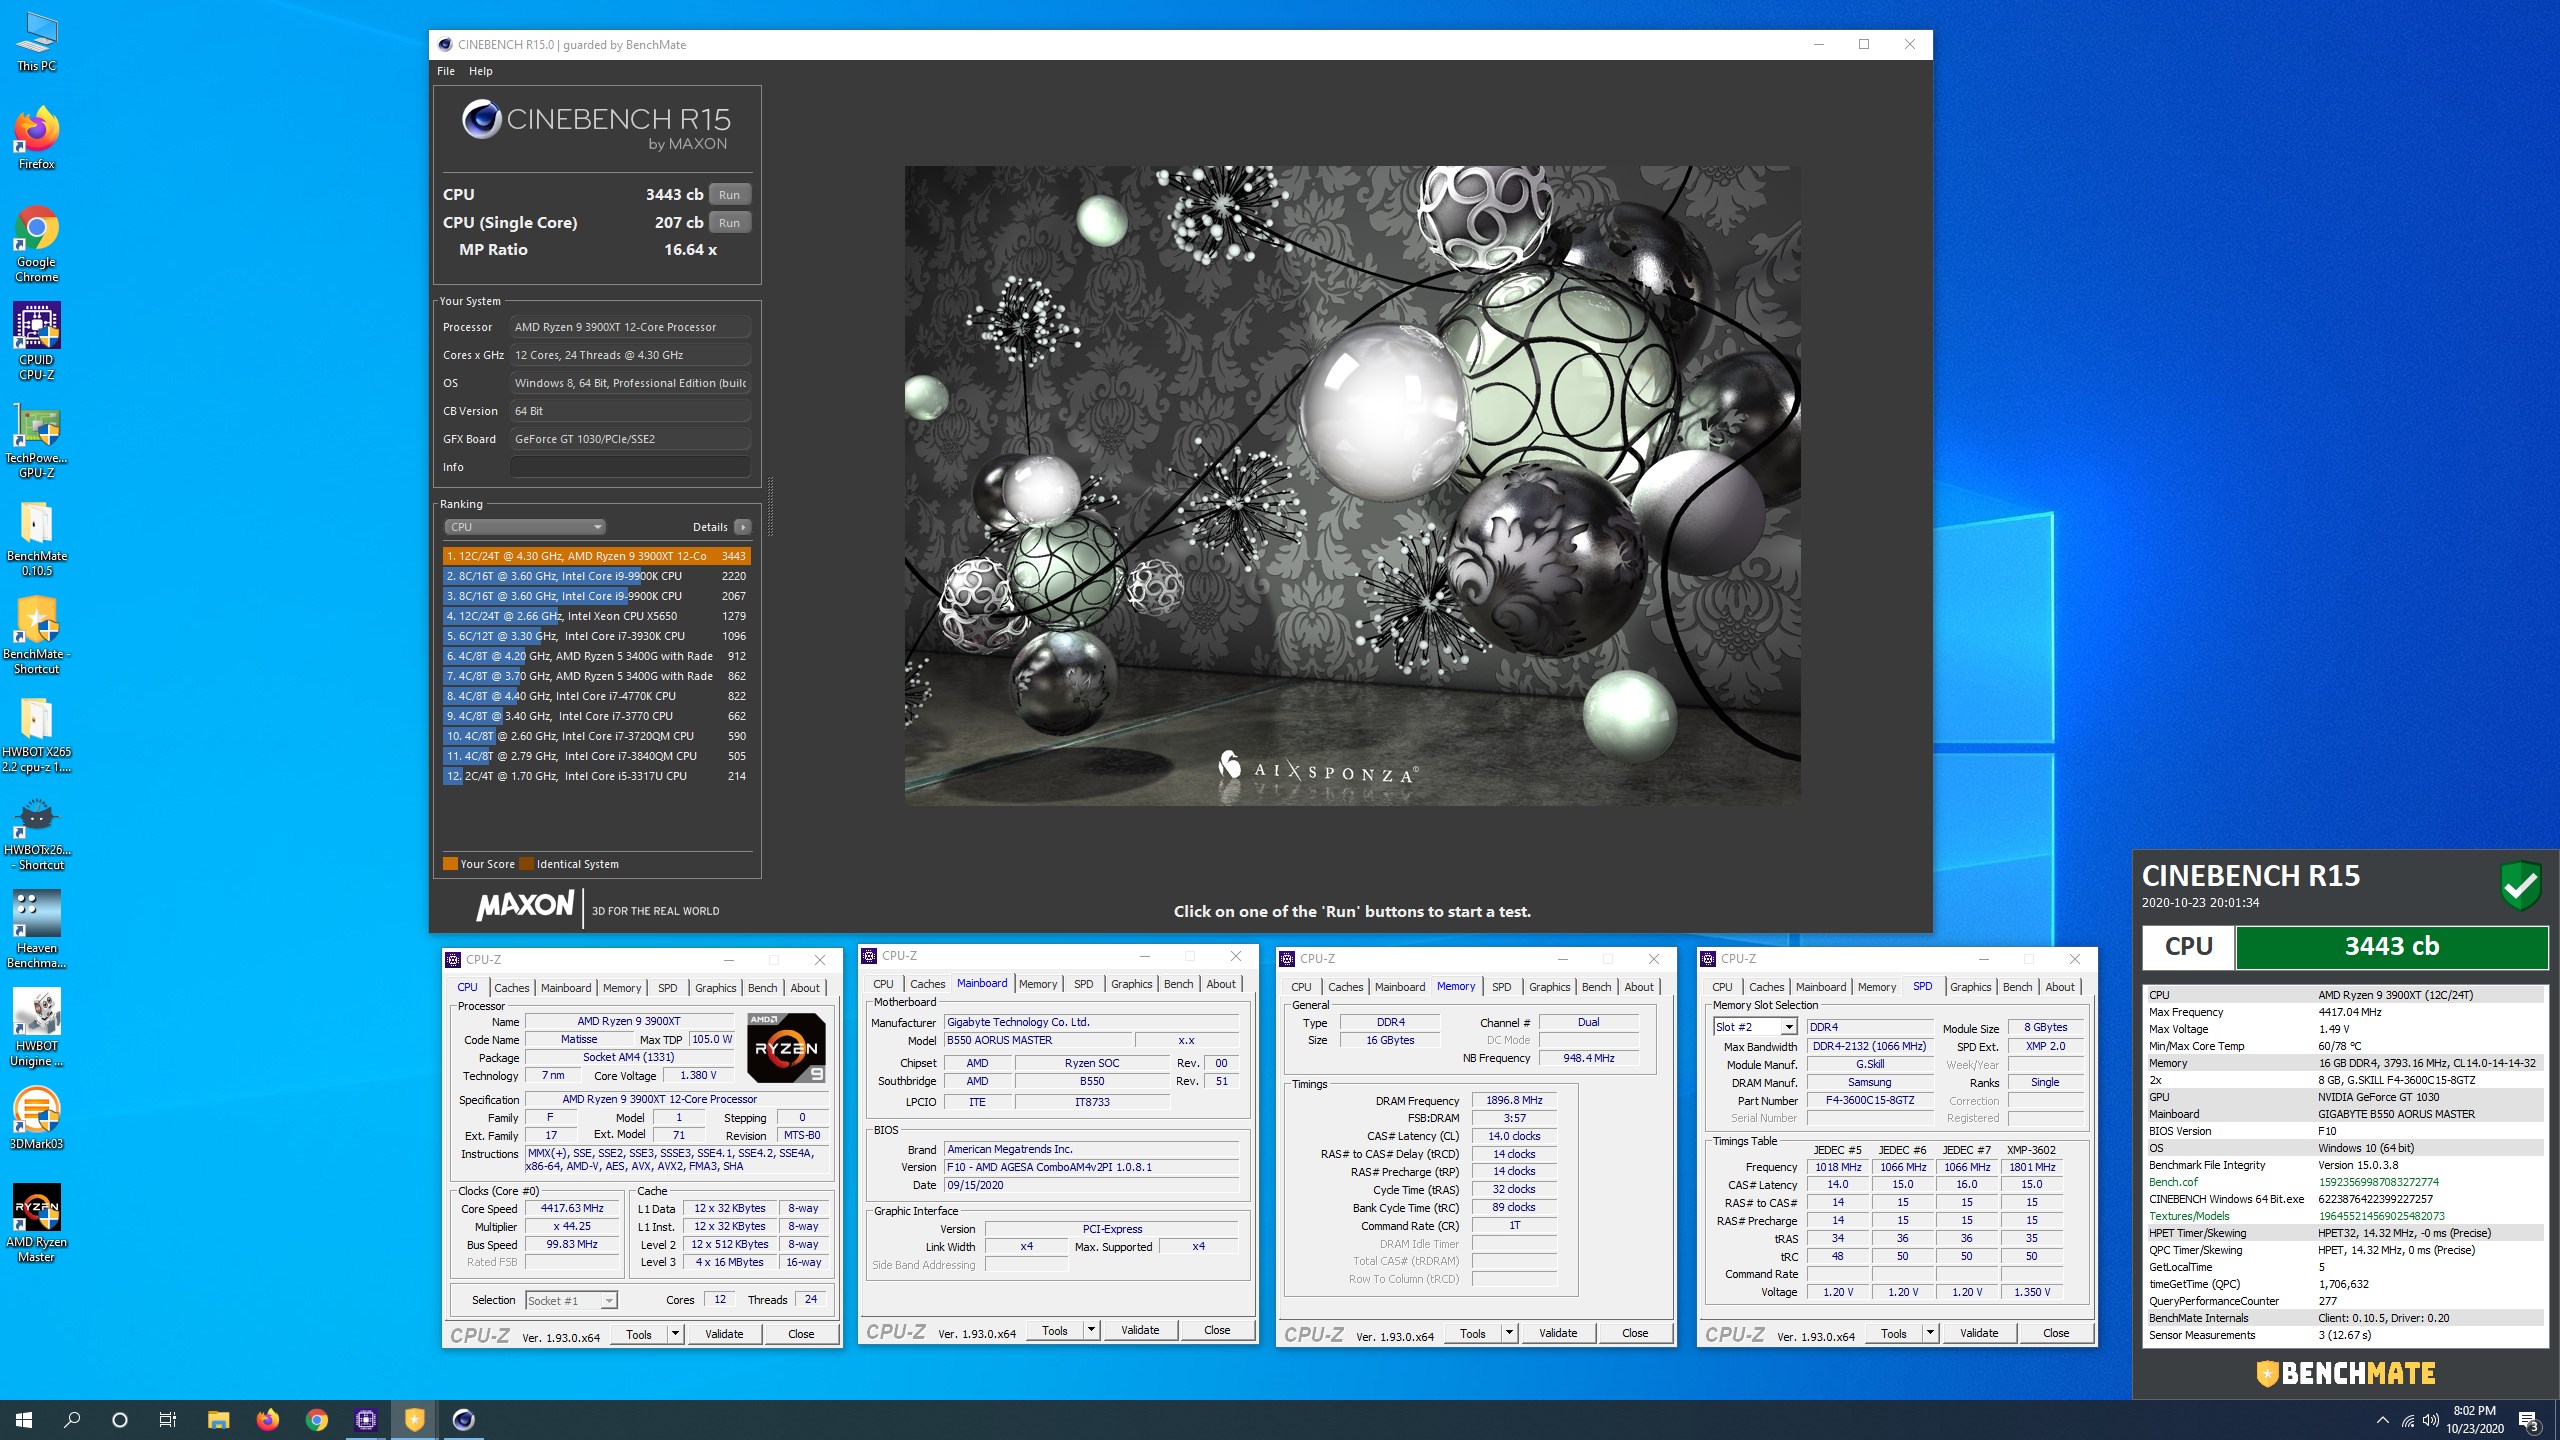Select ranking row Intel Core i7-4770K
This screenshot has width=2560, height=1440.
click(x=596, y=696)
